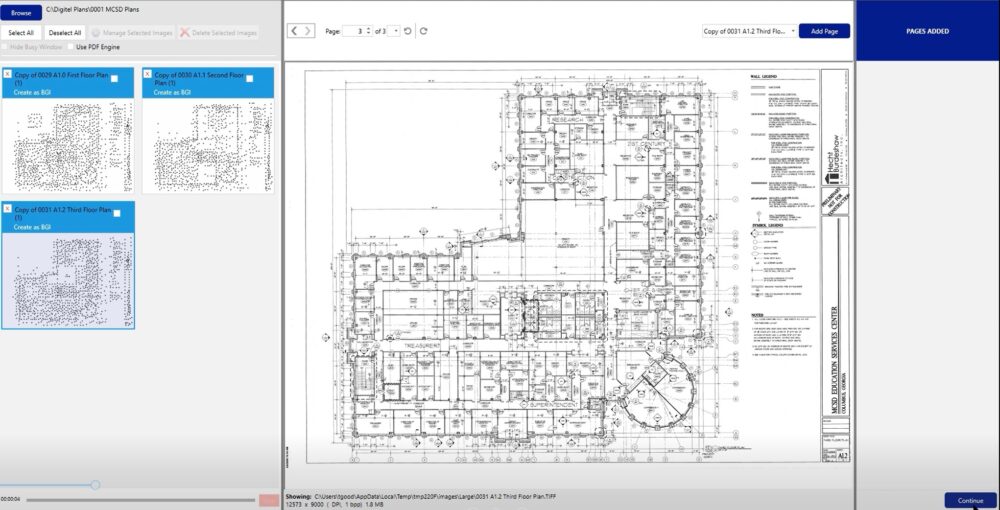Go to the previous page arrow

point(294,31)
